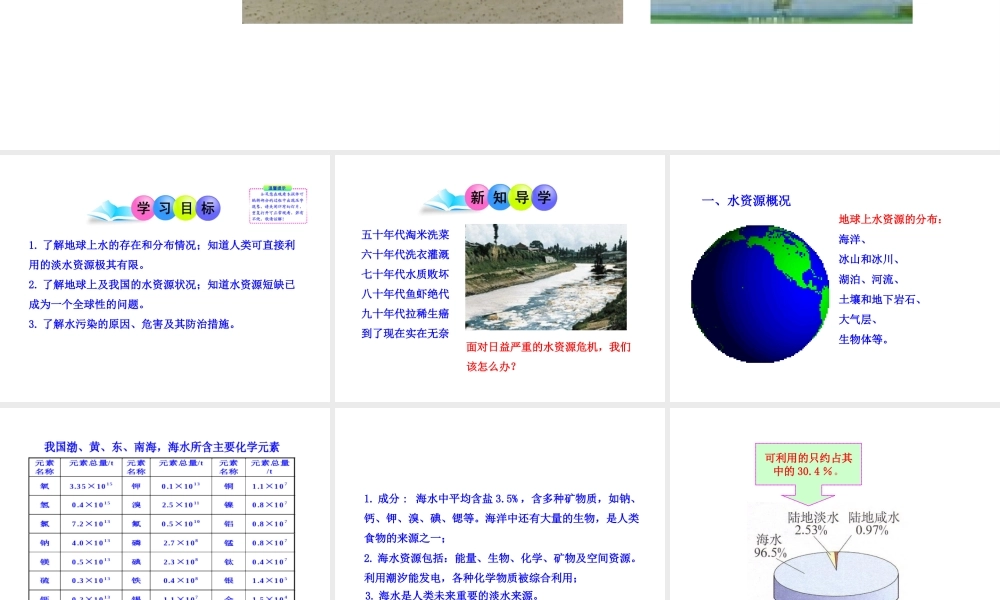This screenshot has width=1000, height=600.
Task: Click the line 3. 海水是人类未来重要的淡水来源
Action: pyautogui.click(x=452, y=595)
